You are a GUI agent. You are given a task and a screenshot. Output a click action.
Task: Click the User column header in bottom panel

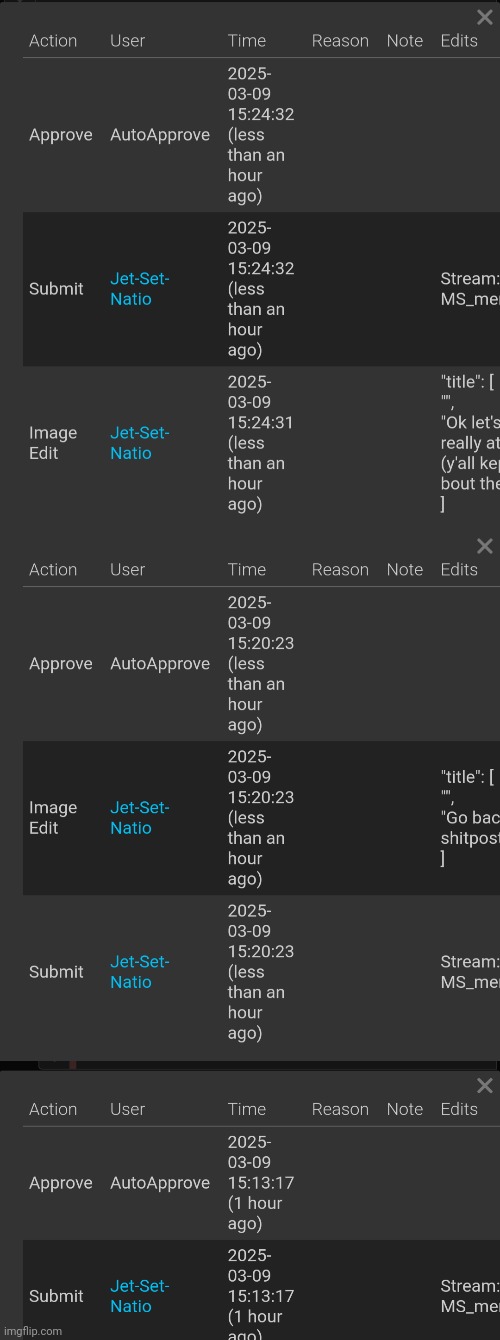(x=127, y=1110)
